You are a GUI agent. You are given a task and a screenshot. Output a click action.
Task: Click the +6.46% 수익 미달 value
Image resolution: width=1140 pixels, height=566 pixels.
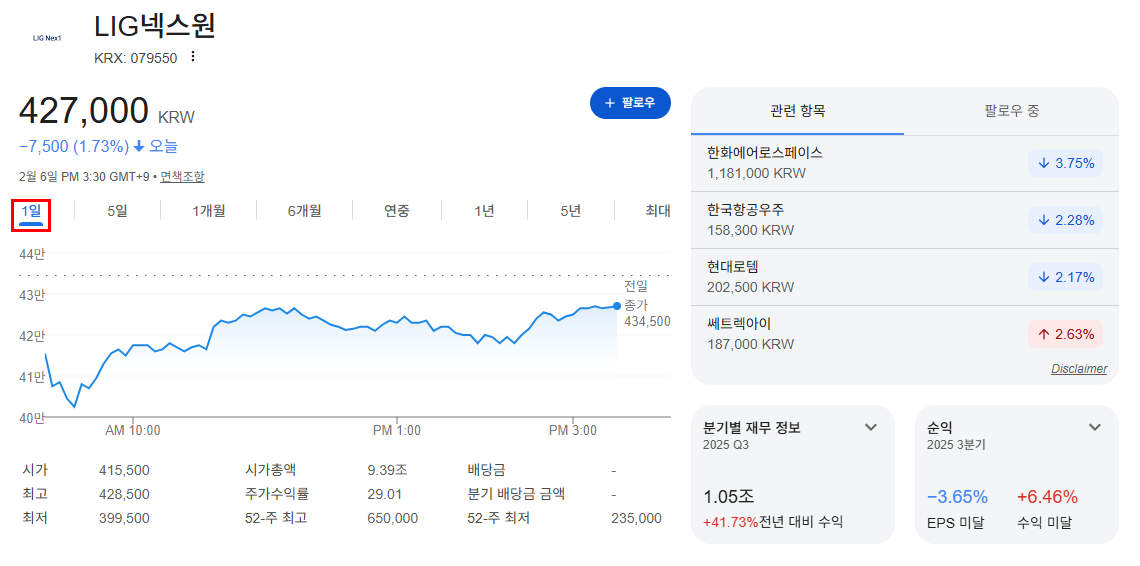coord(1047,498)
